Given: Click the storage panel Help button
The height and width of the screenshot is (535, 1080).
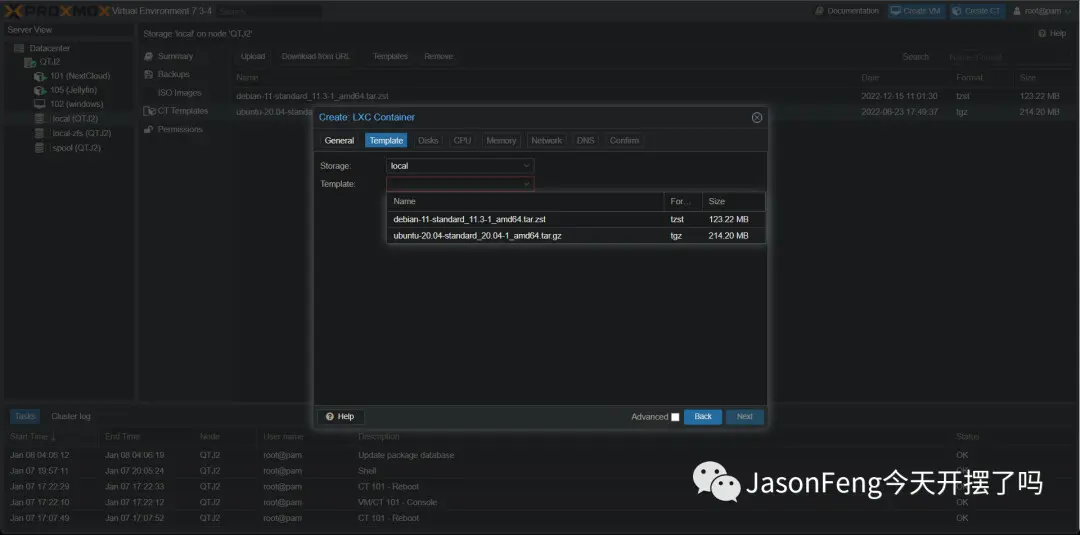Looking at the screenshot, I should pos(1052,34).
